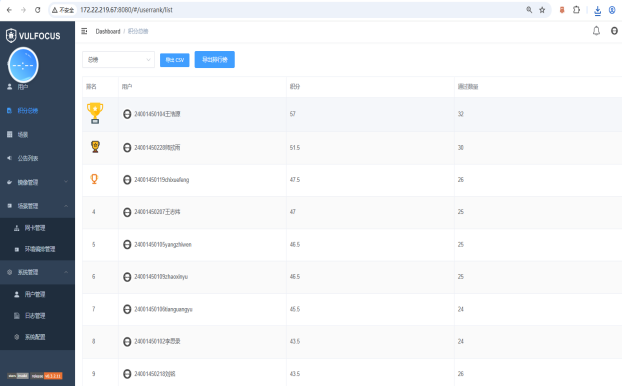Click the second-place trophy icon
622x386 pixels.
pyautogui.click(x=95, y=147)
